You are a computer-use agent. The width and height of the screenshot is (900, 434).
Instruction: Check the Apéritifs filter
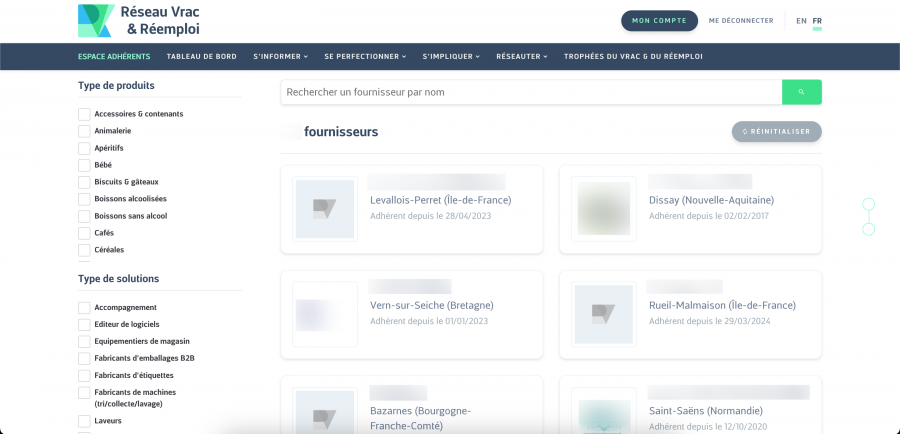[84, 148]
